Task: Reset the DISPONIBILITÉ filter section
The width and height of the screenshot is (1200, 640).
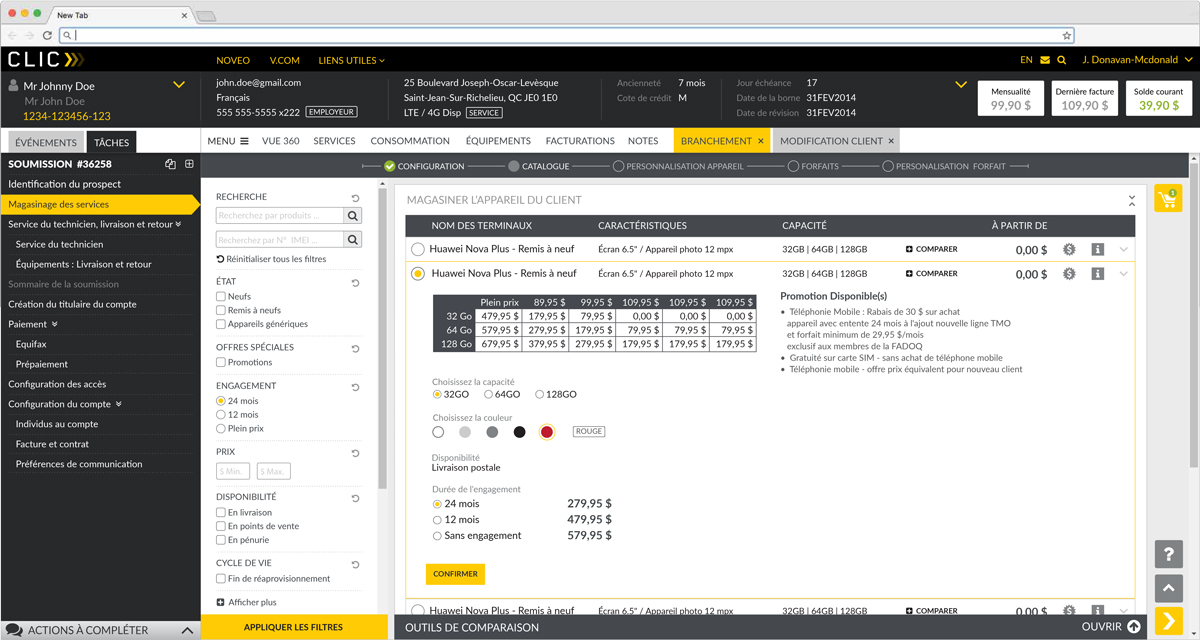Action: coord(355,498)
